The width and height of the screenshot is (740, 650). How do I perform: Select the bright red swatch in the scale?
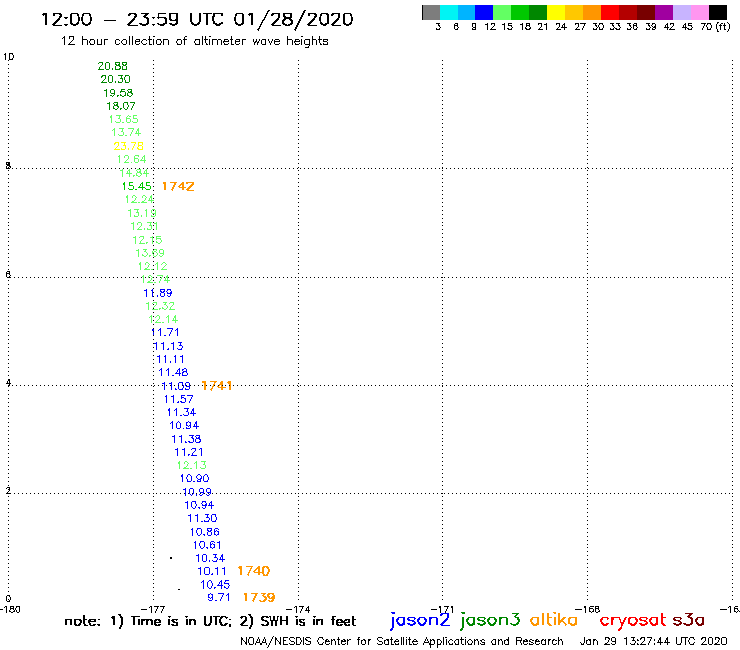click(x=610, y=12)
